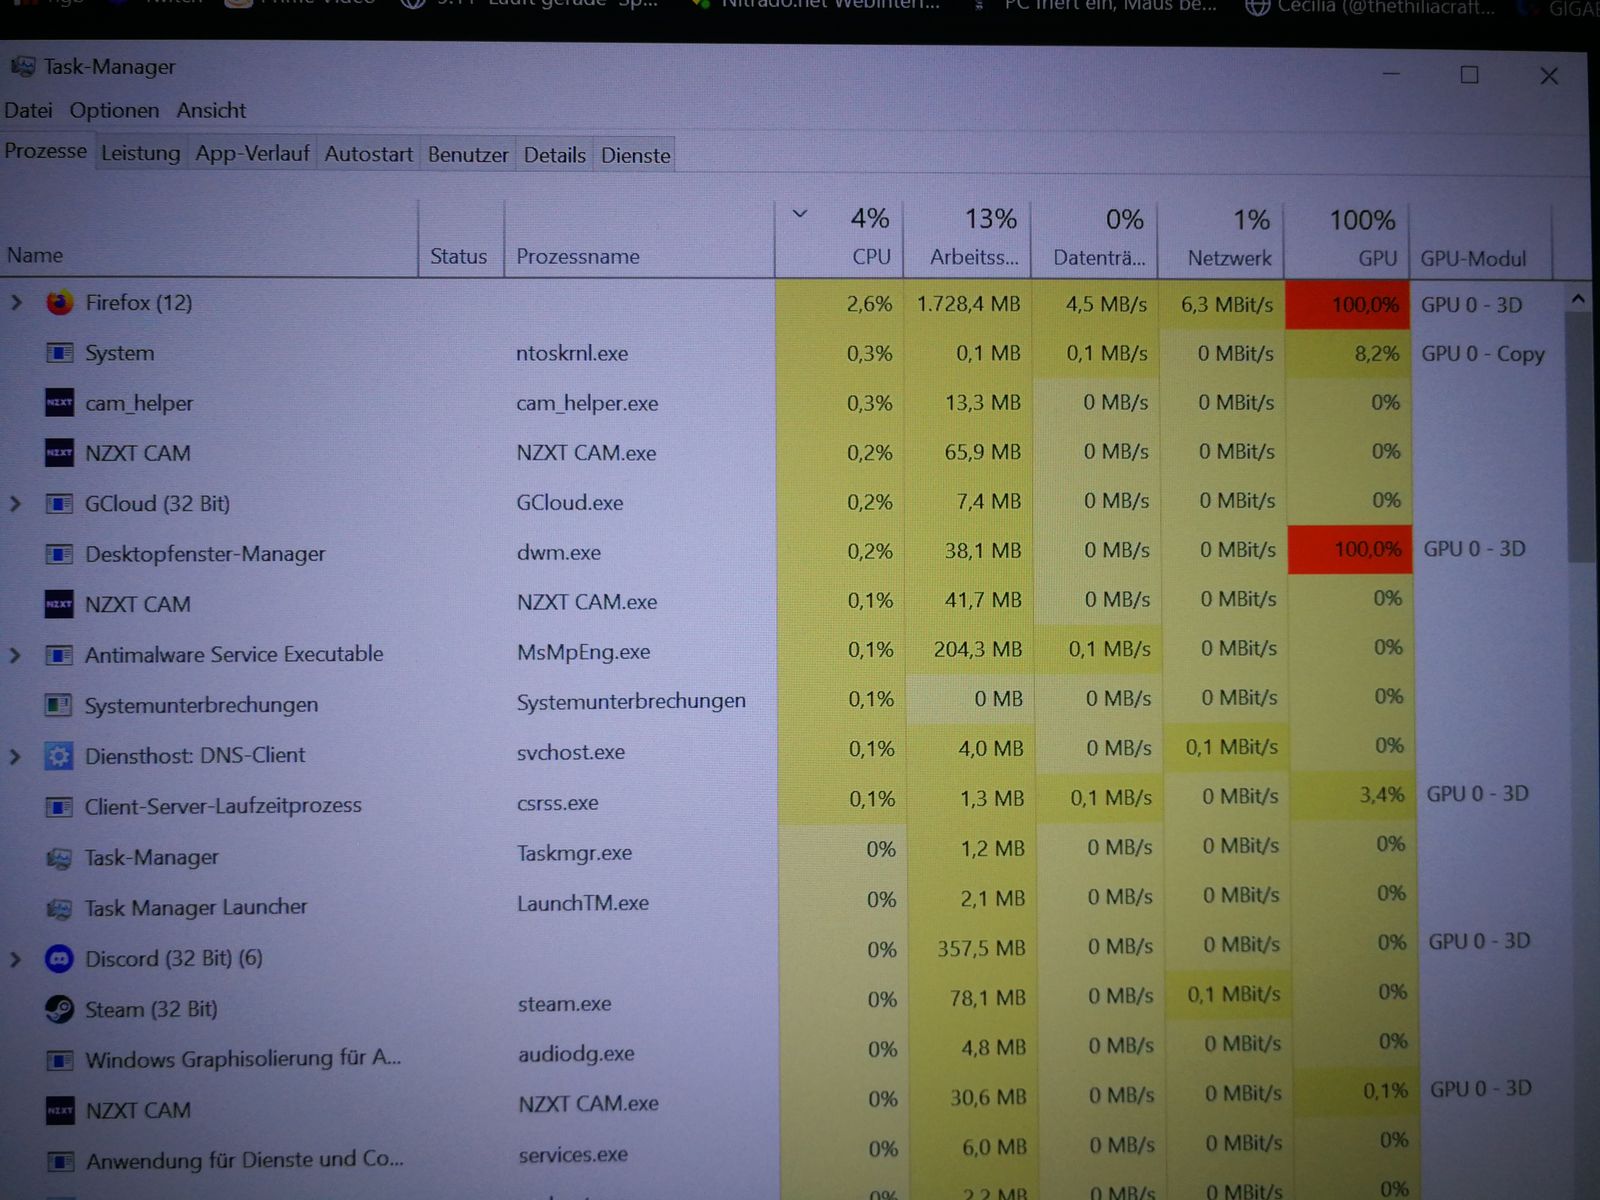
Task: Sort by the Prozessname column header
Action: click(639, 238)
